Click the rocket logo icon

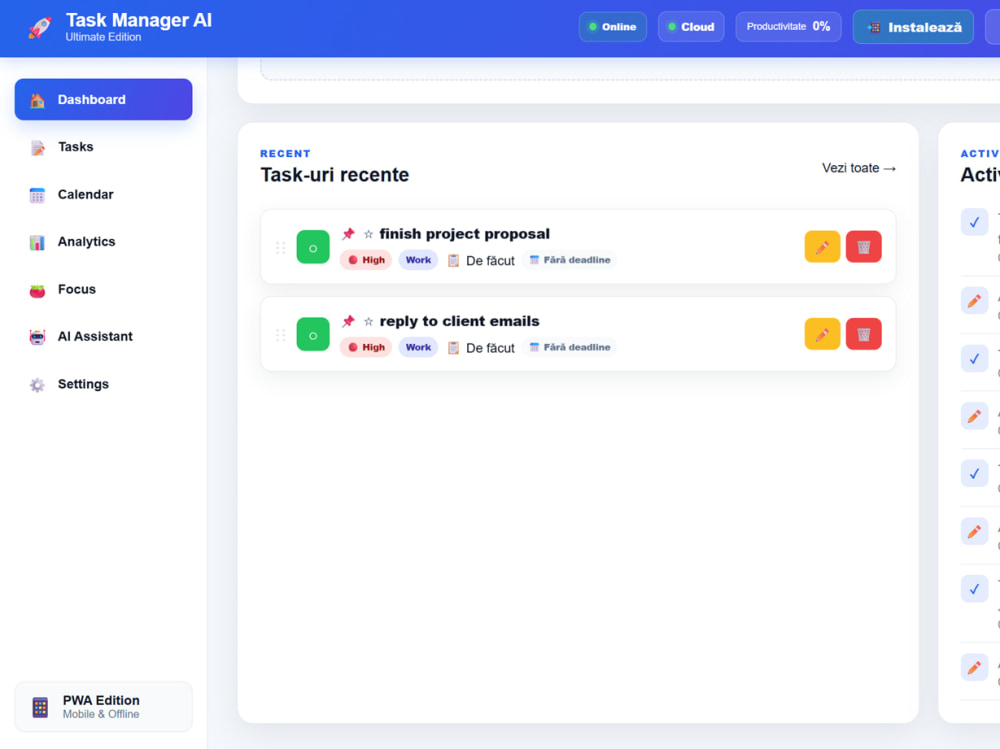click(40, 27)
